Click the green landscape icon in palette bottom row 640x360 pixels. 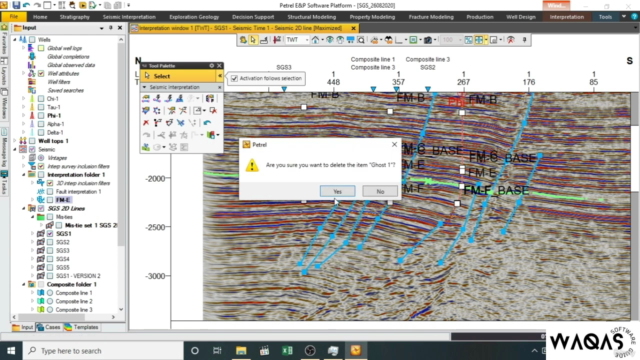tap(146, 147)
